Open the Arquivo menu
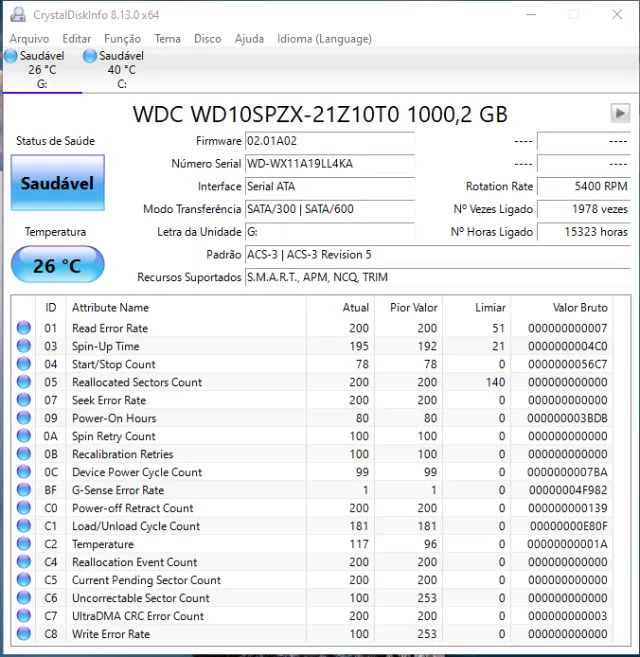 coord(29,39)
